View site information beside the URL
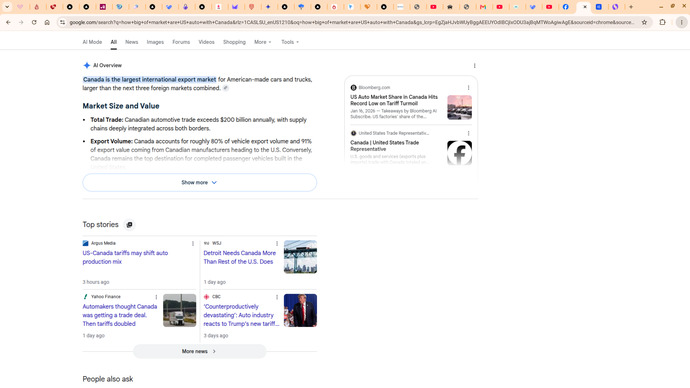The height and width of the screenshot is (388, 690). [x=62, y=22]
